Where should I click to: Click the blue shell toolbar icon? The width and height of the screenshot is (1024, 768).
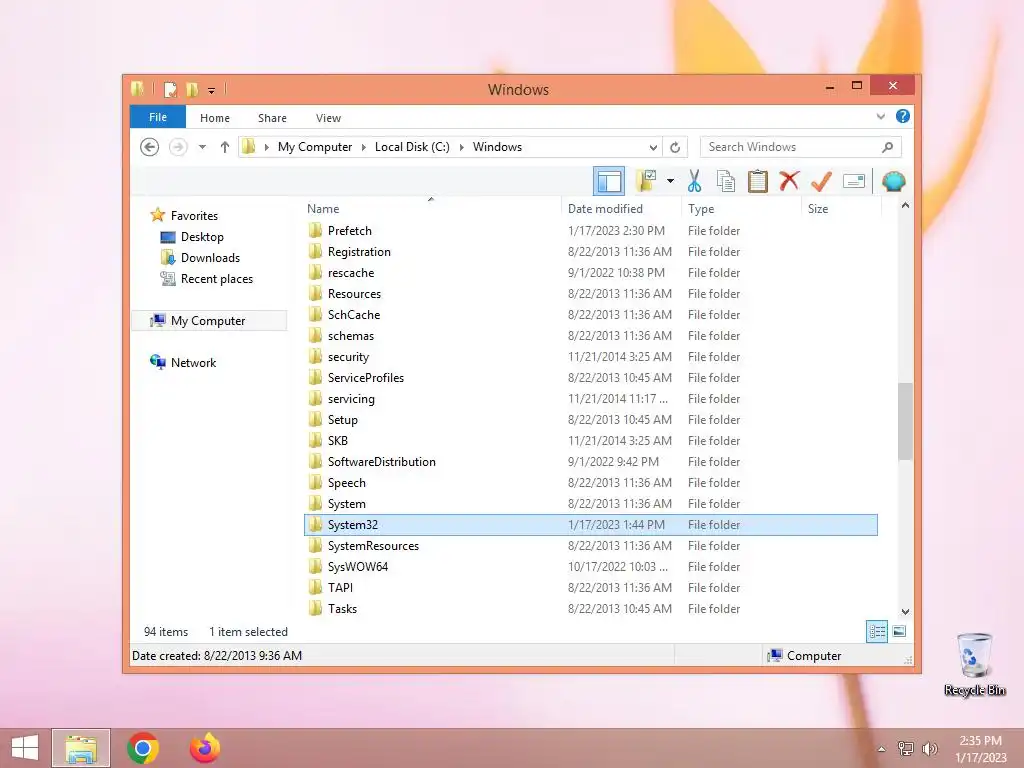(x=893, y=181)
